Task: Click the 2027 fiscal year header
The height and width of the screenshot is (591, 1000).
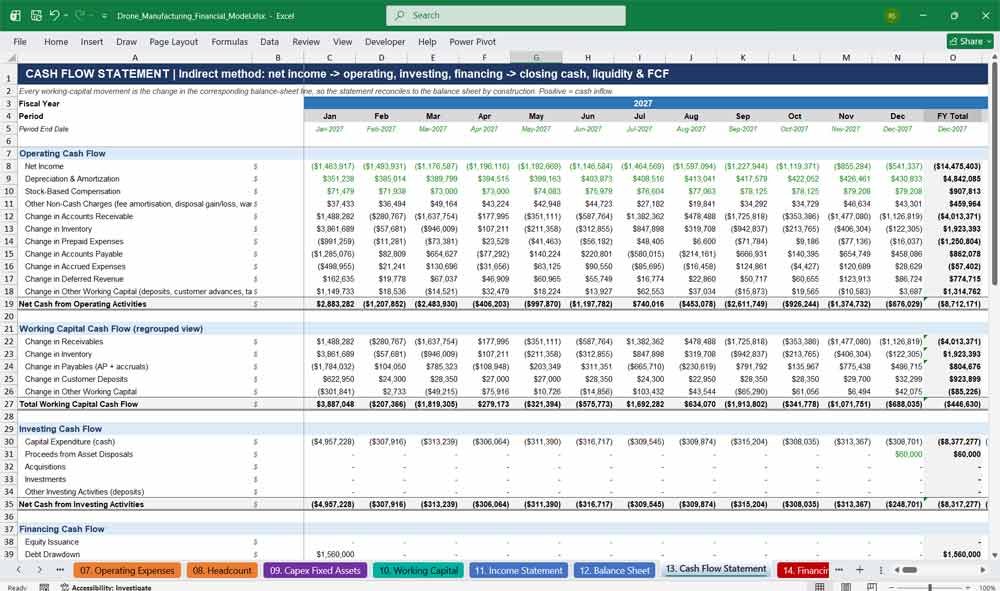Action: tap(642, 103)
